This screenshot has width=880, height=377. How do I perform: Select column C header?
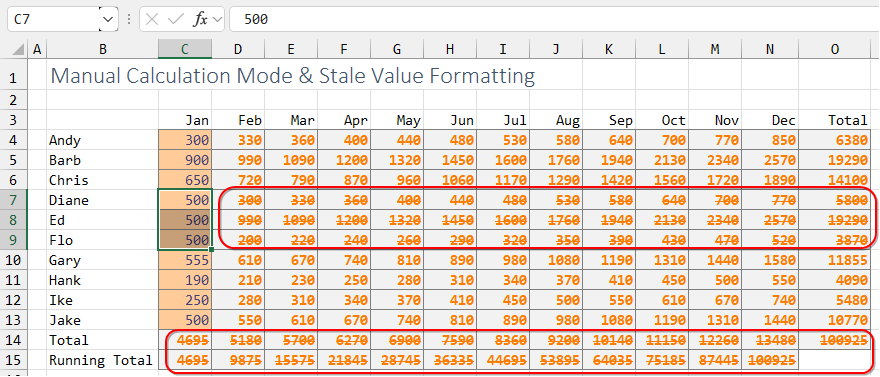[185, 49]
